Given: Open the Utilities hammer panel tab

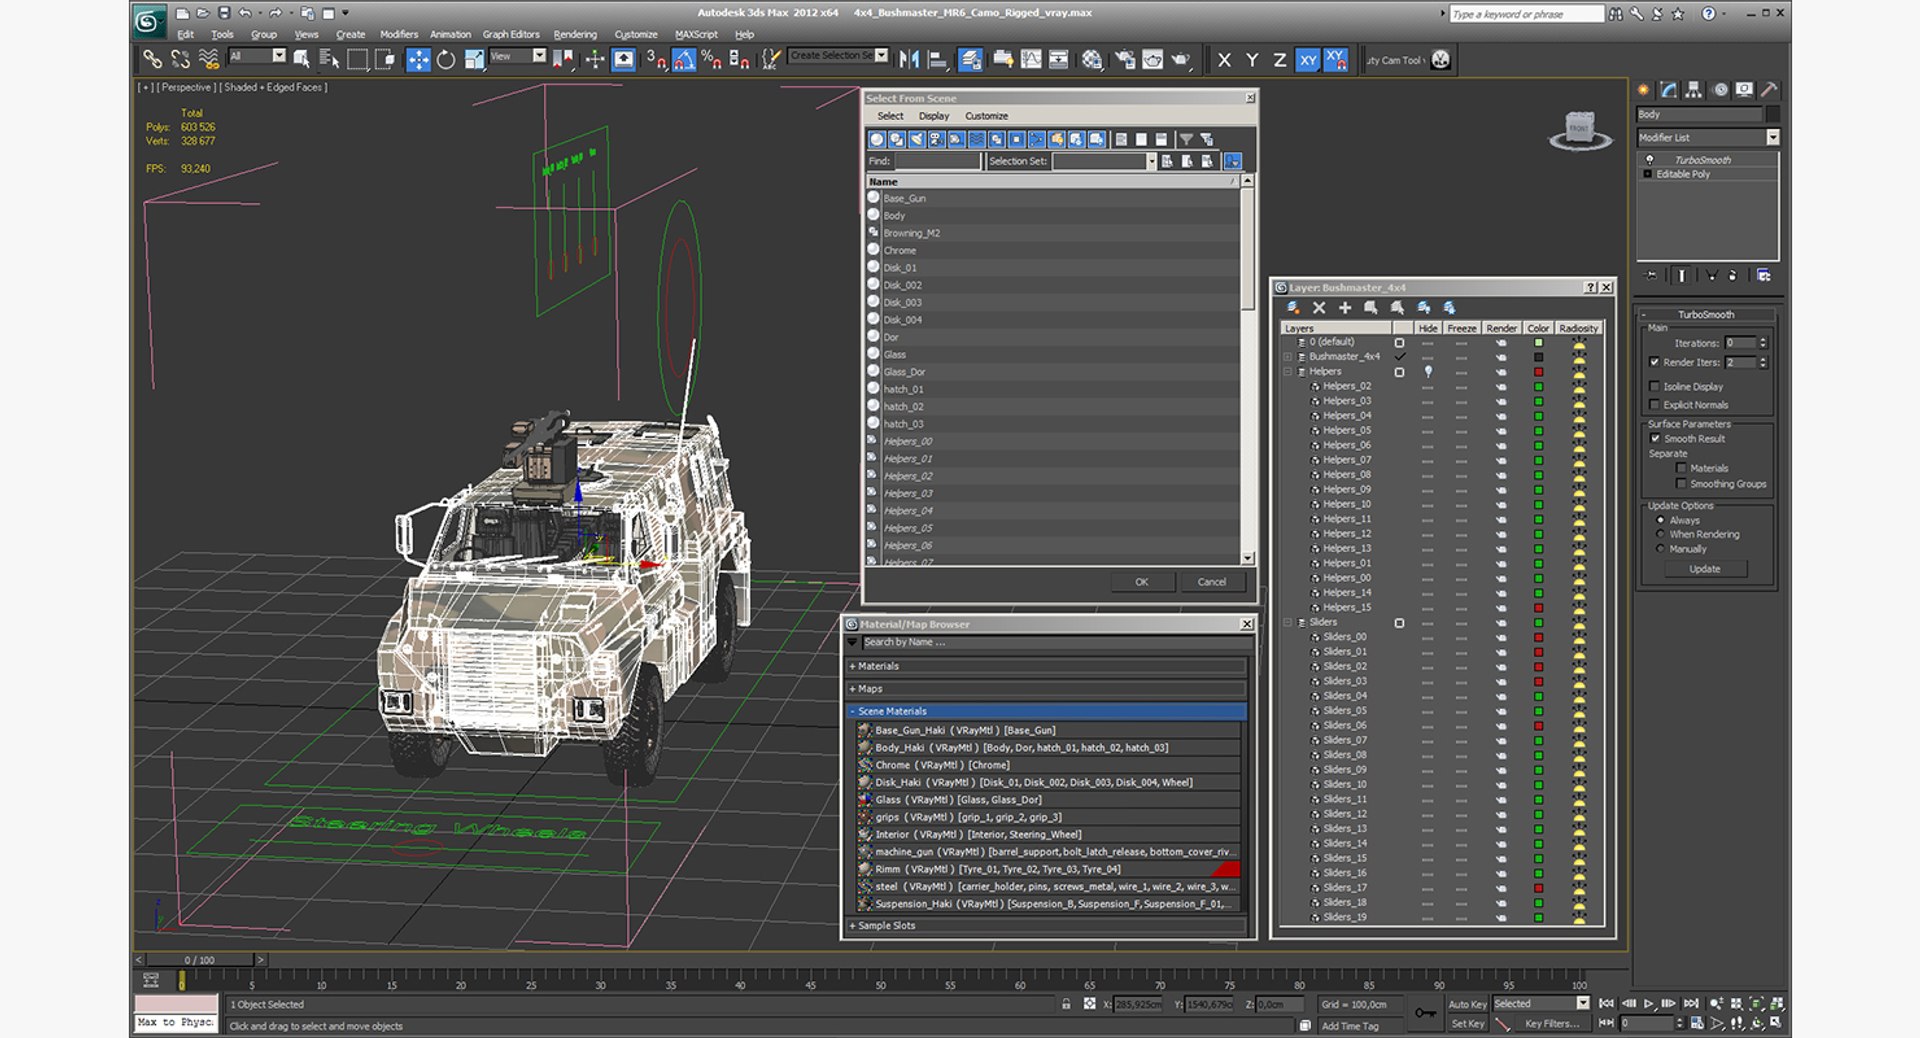Looking at the screenshot, I should pos(1769,90).
